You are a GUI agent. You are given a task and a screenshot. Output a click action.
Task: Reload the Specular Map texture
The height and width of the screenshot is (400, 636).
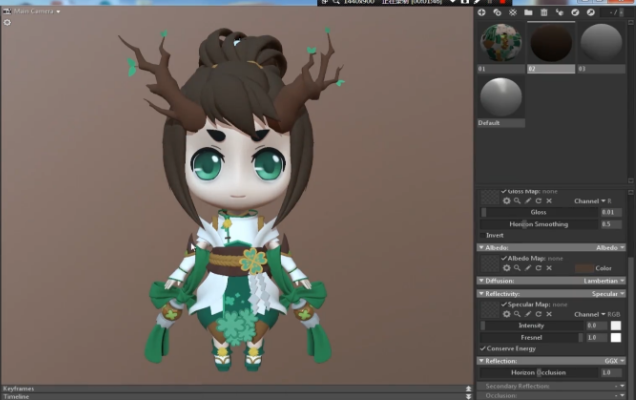(538, 314)
